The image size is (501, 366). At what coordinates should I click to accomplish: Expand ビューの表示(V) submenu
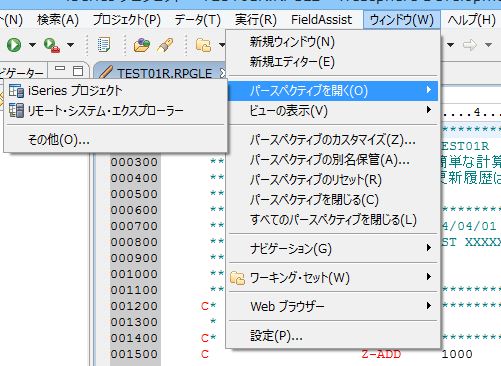click(x=333, y=110)
